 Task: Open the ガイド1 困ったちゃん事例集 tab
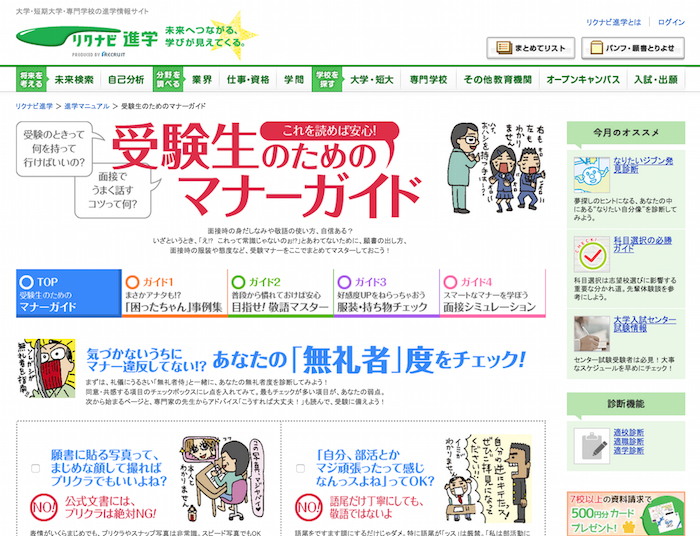tap(175, 293)
